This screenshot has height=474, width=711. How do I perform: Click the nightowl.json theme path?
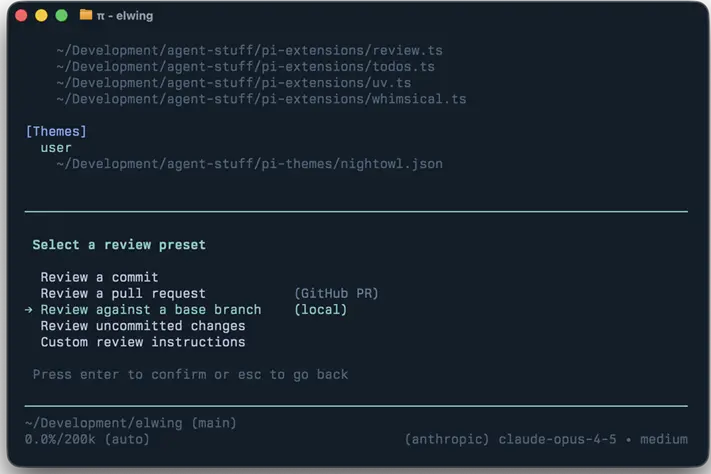249,163
